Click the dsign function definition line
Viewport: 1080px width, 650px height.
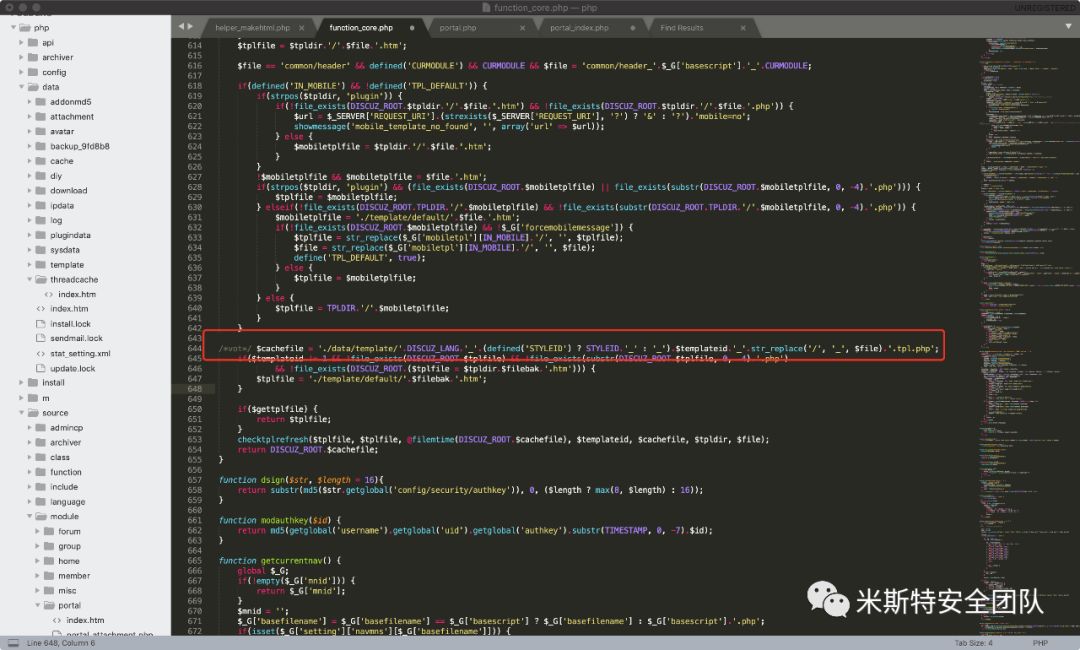pos(300,480)
